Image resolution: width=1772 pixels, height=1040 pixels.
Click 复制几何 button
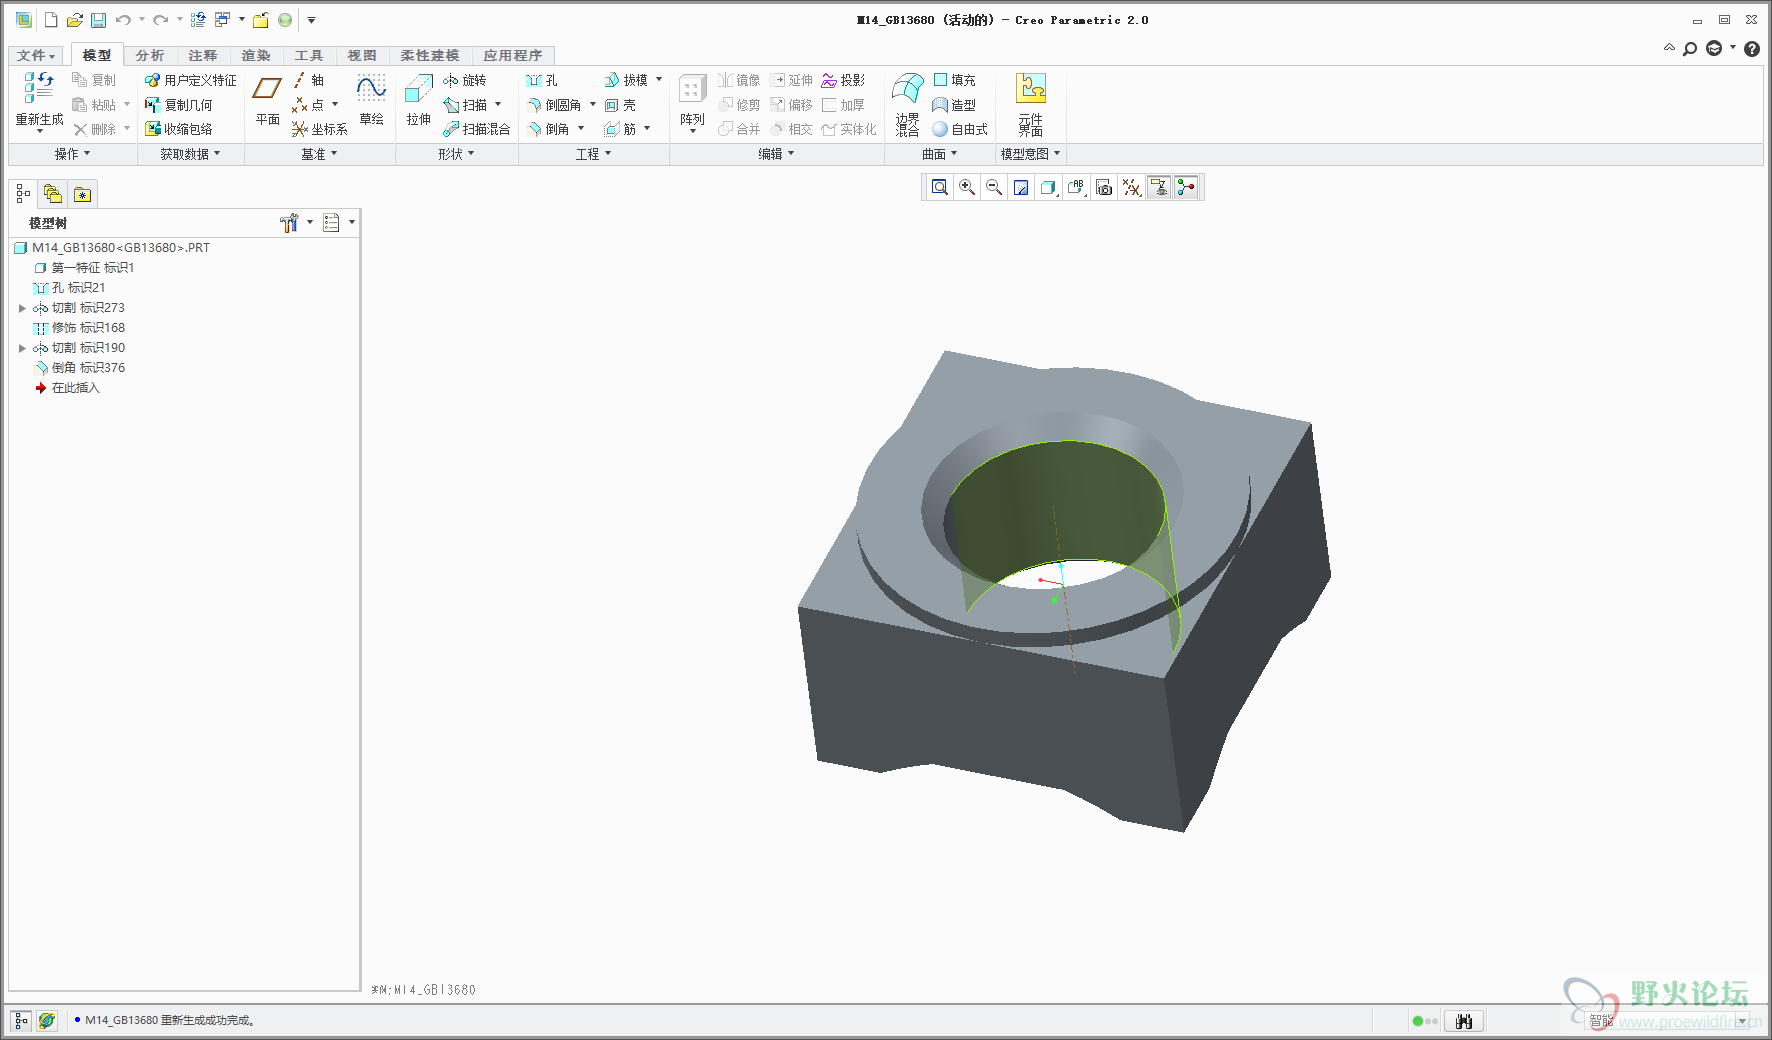(x=179, y=105)
